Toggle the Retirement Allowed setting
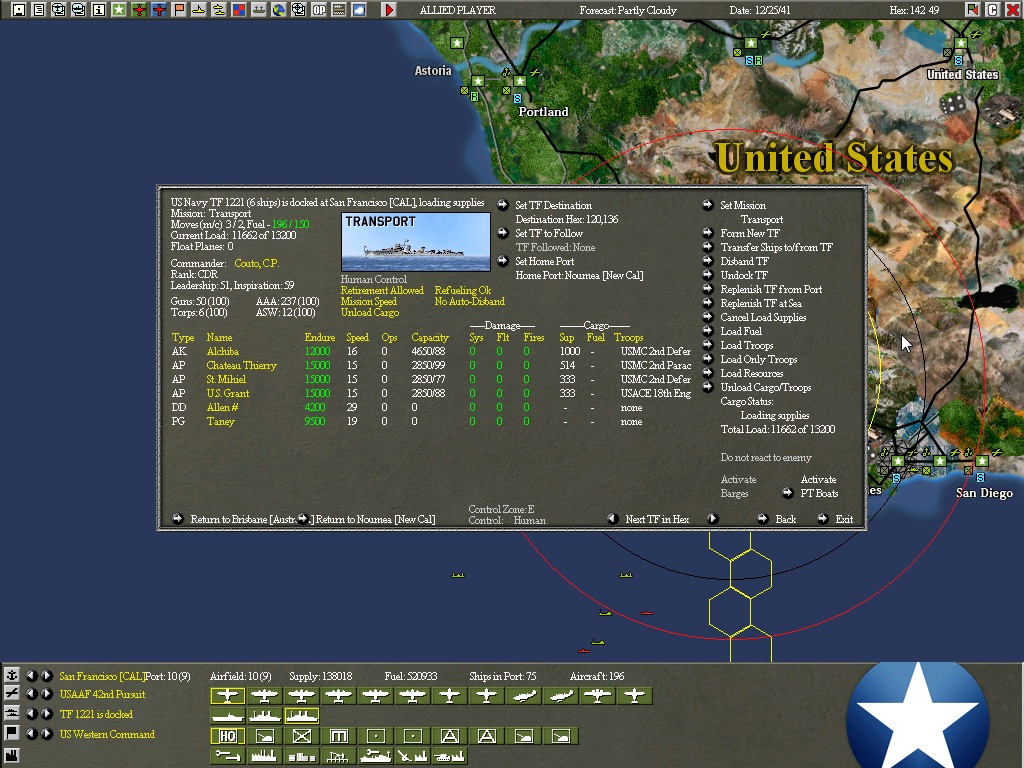 (x=382, y=290)
